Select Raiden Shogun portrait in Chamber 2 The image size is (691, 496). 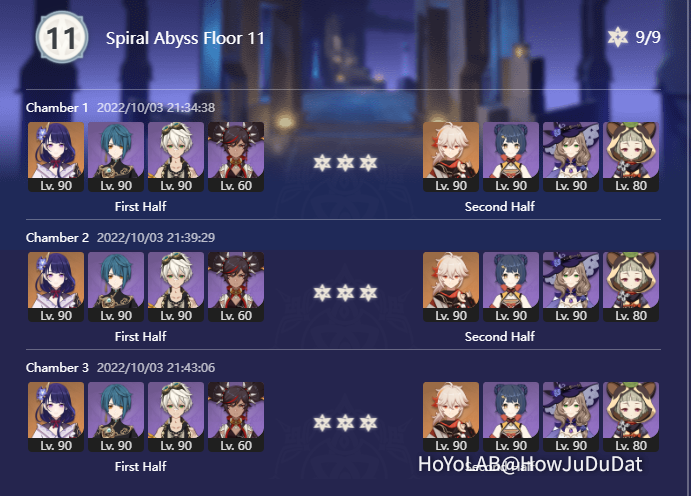pyautogui.click(x=56, y=287)
